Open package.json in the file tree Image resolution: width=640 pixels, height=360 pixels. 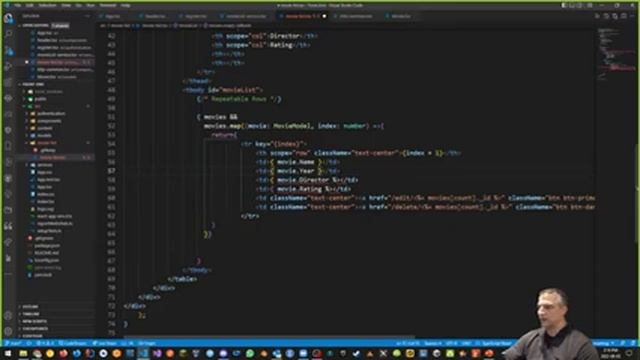point(47,246)
